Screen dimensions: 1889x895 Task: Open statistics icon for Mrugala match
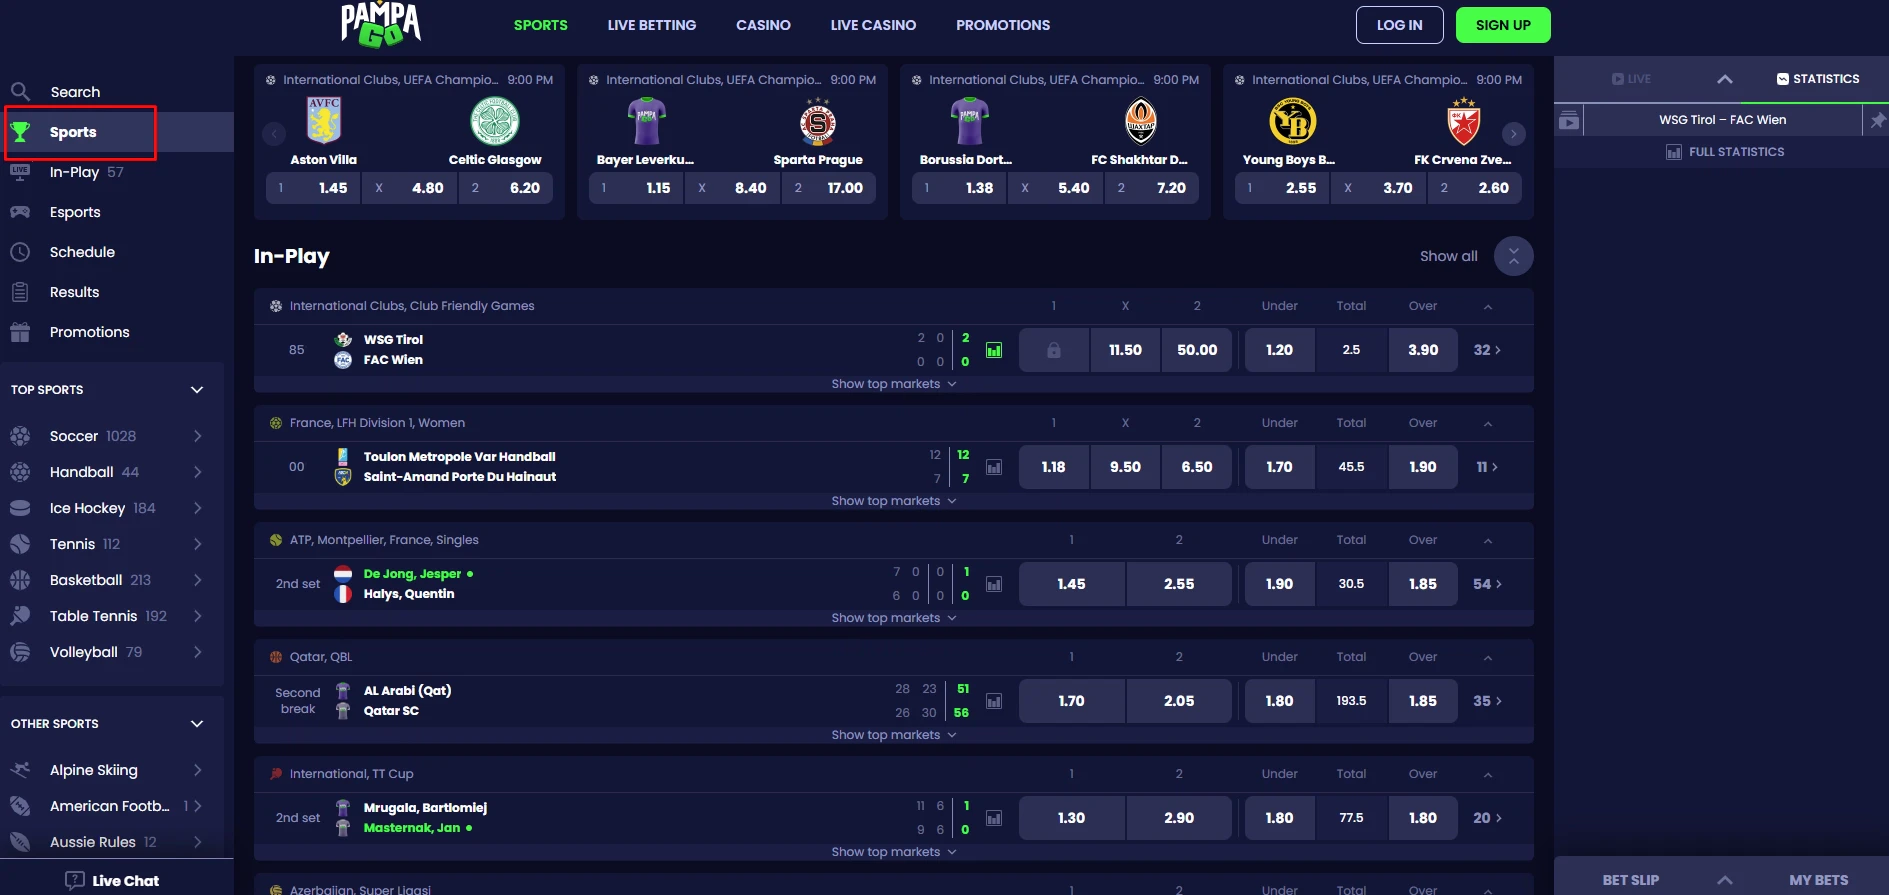(x=994, y=818)
